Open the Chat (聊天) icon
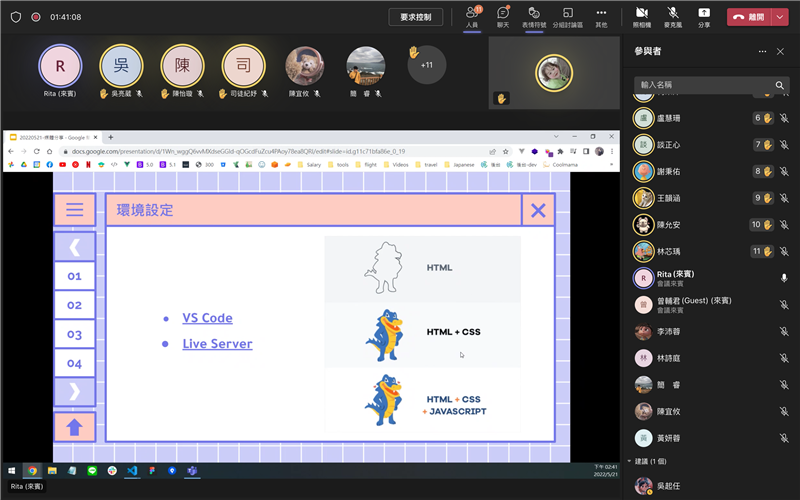 (504, 16)
